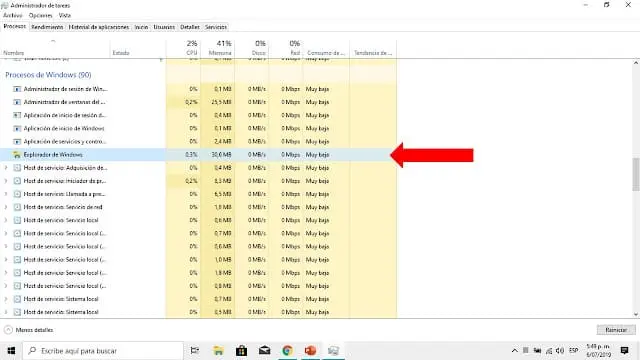Sort processes by the Disco column
This screenshot has width=640, height=360.
[x=252, y=48]
